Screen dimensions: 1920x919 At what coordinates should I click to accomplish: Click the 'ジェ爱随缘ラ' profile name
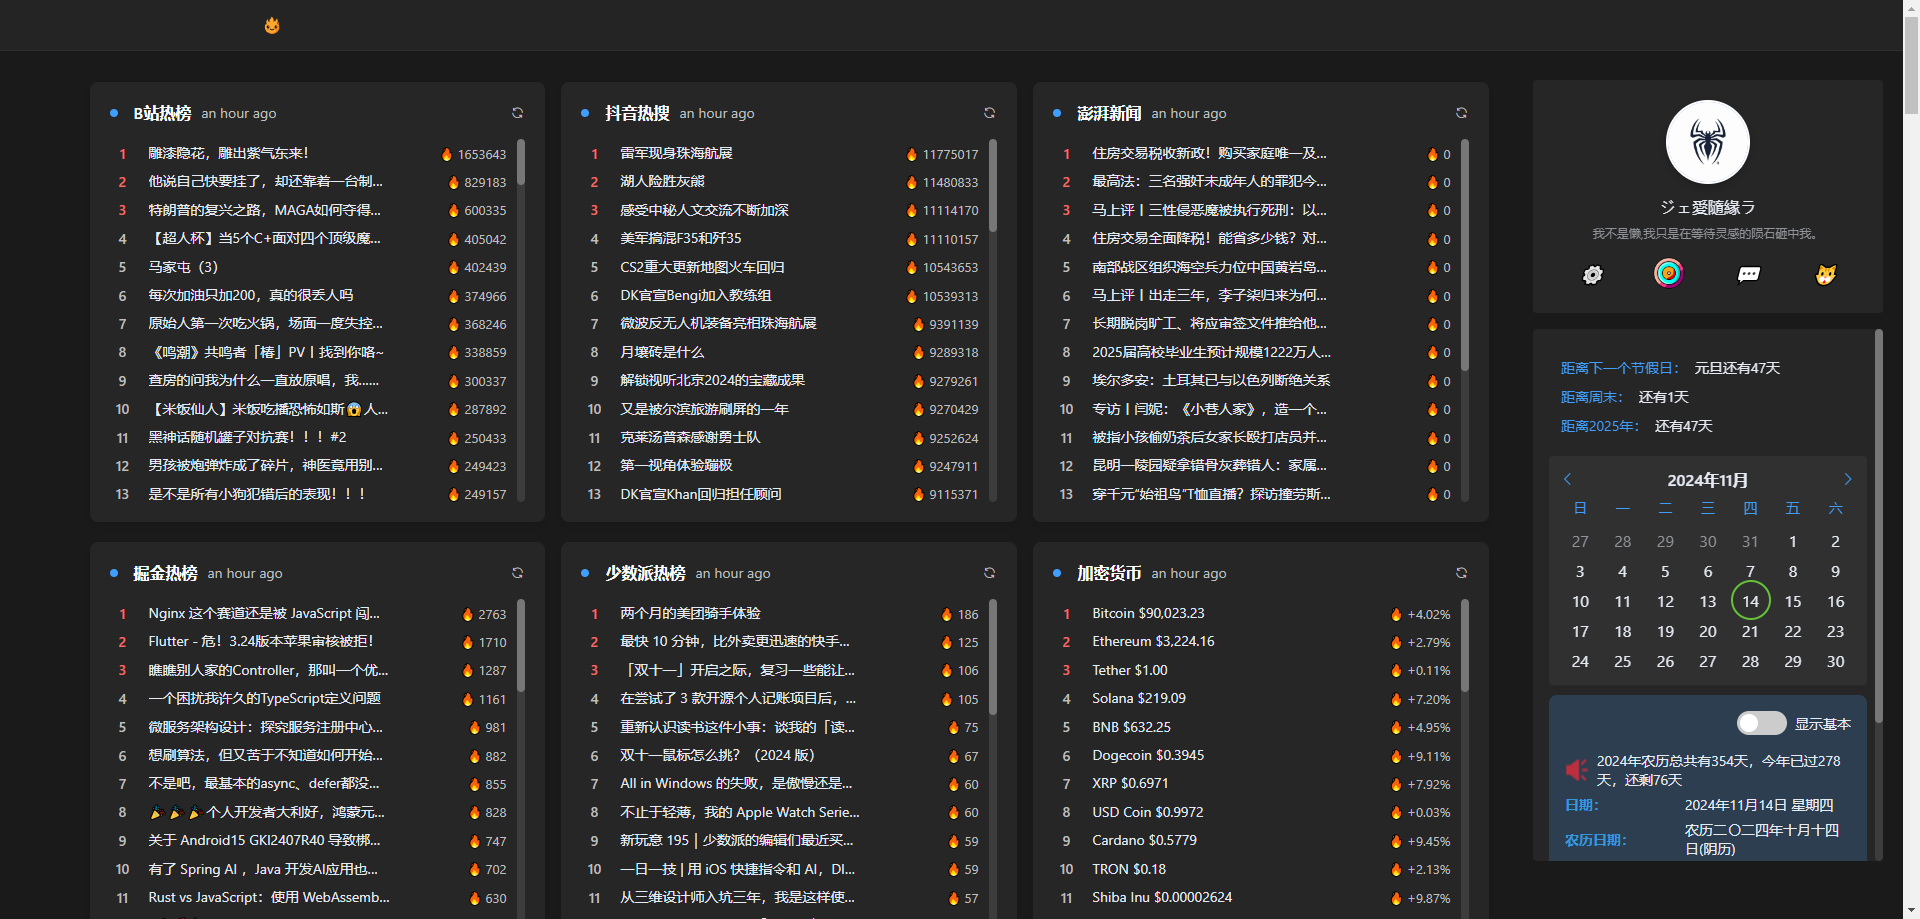1708,207
